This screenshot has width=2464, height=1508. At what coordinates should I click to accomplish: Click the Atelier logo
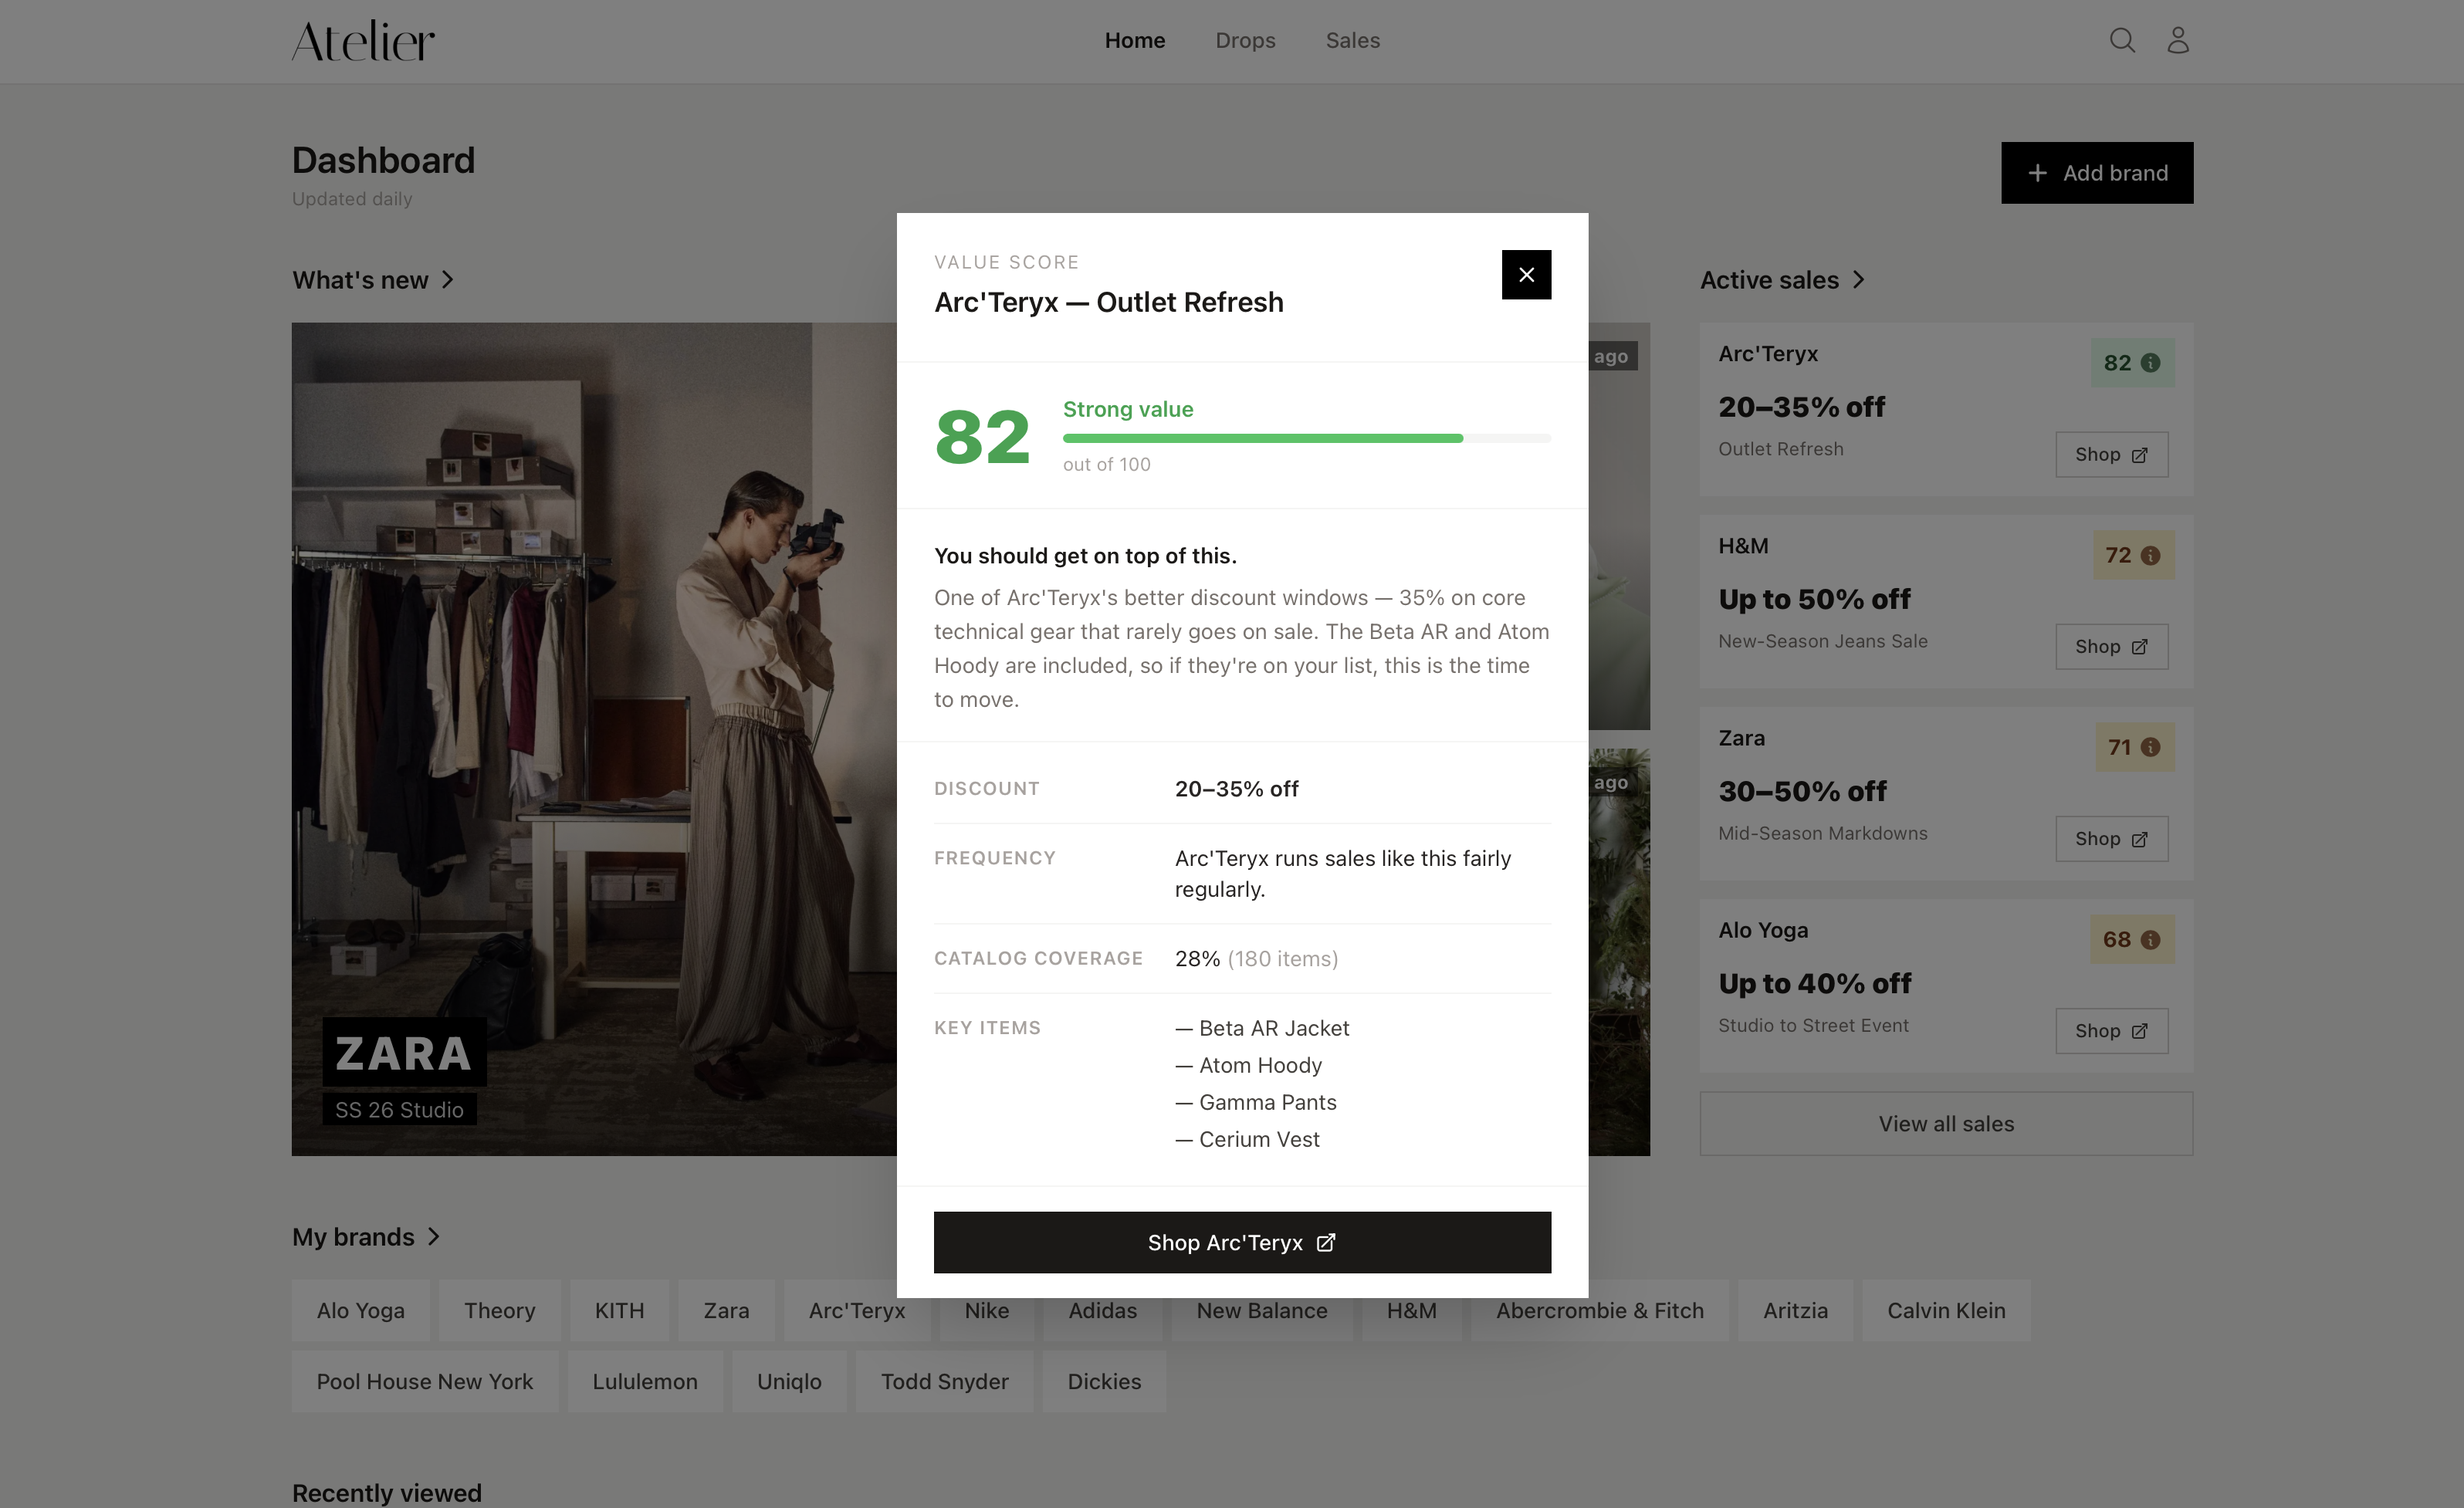click(363, 41)
